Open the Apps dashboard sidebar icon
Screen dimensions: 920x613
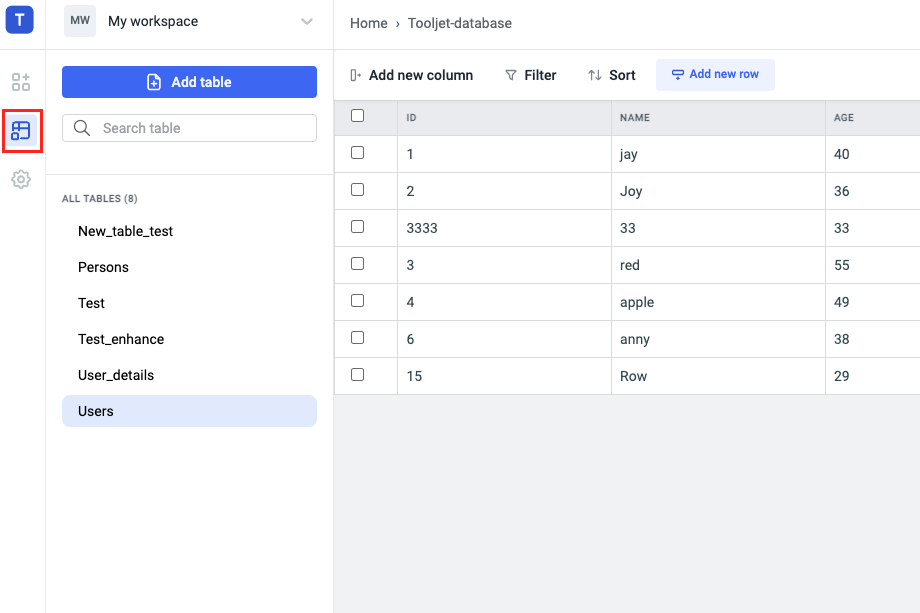[x=21, y=82]
